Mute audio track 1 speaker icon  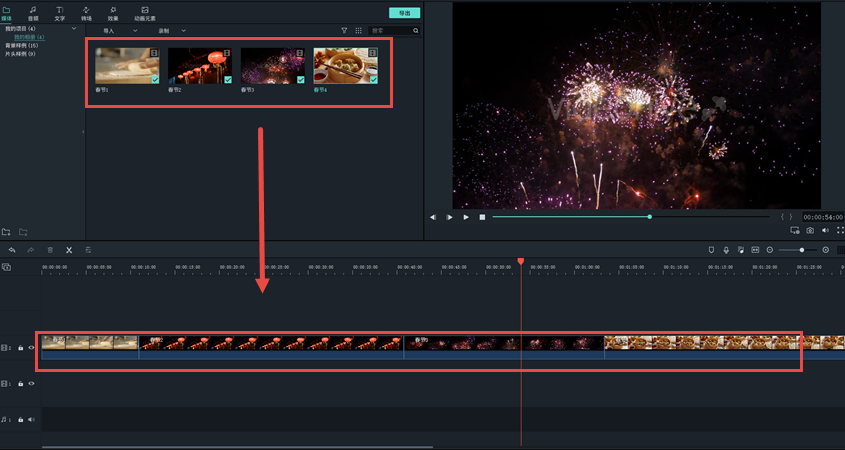31,420
